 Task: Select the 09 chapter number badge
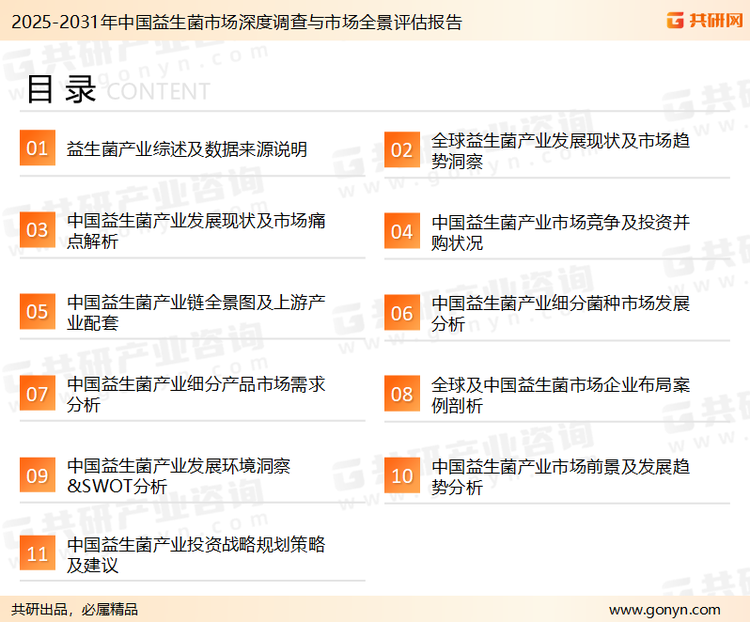click(38, 476)
